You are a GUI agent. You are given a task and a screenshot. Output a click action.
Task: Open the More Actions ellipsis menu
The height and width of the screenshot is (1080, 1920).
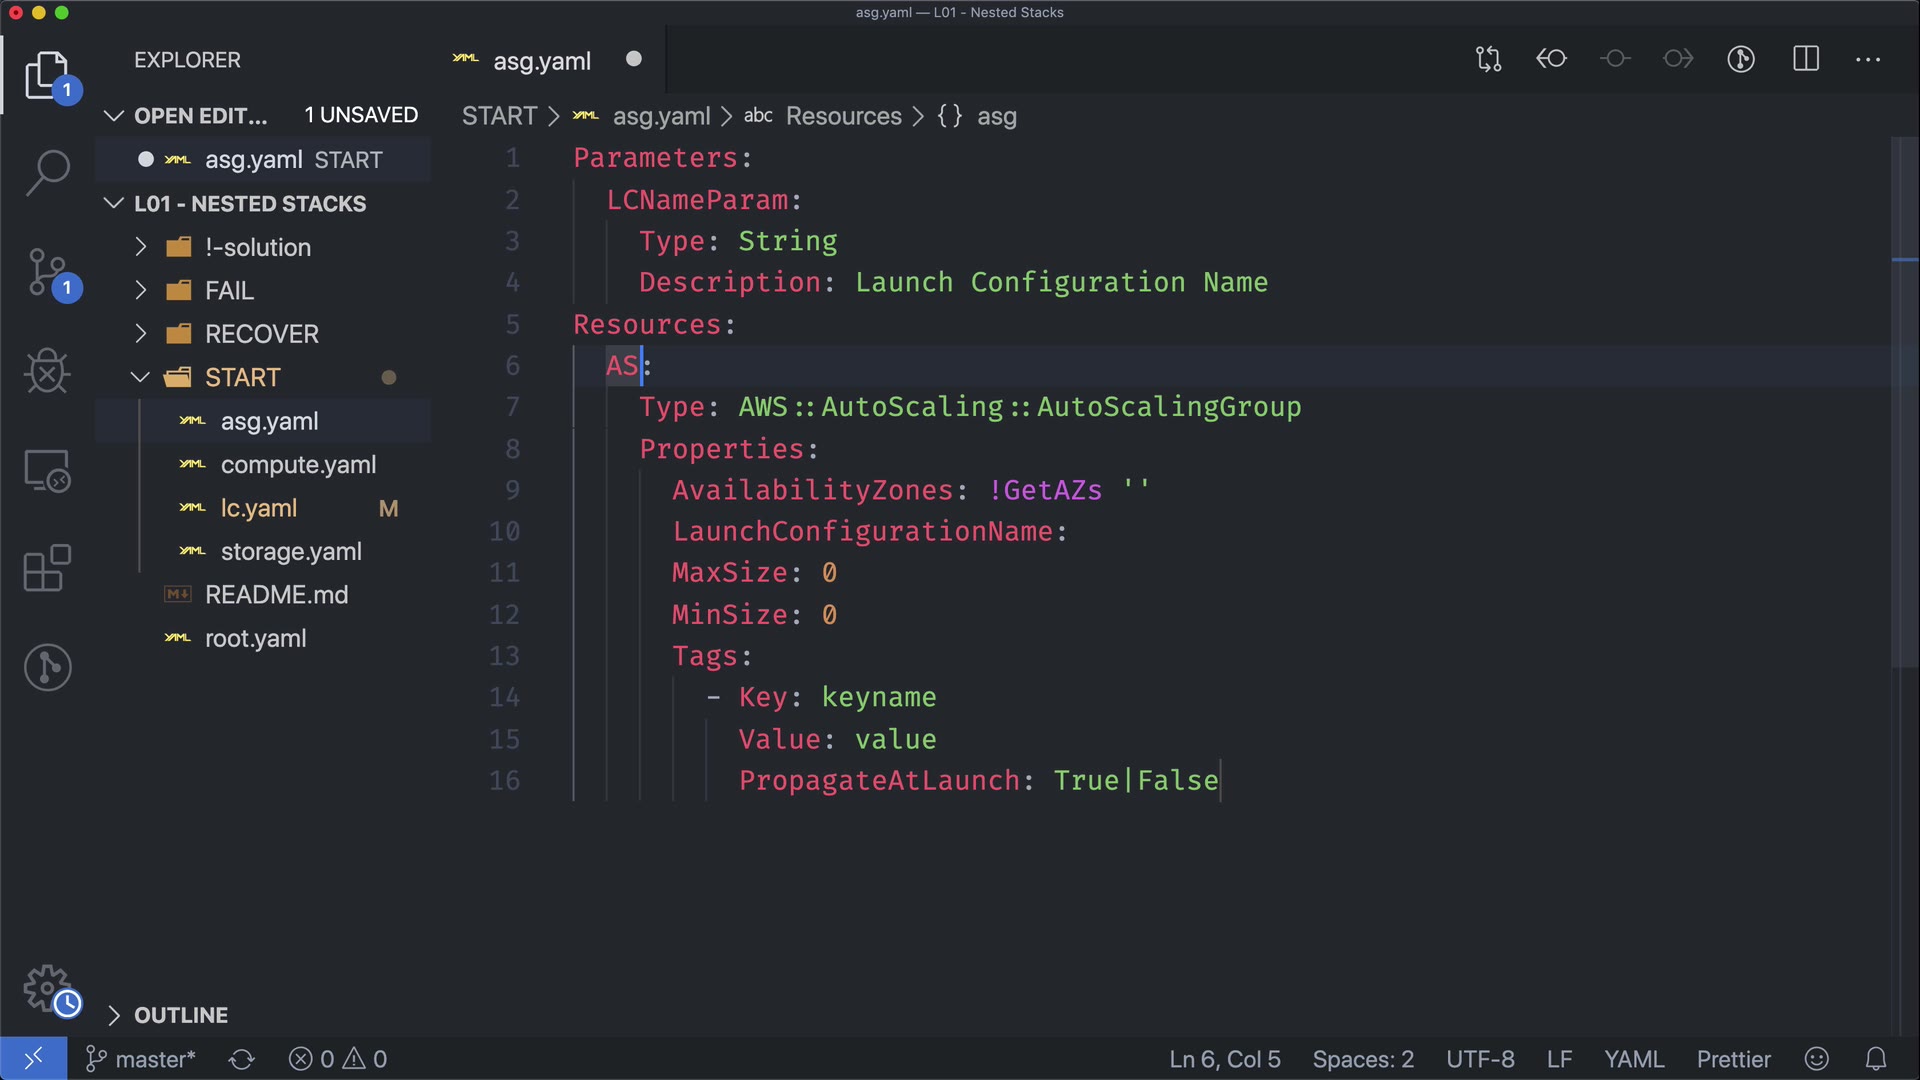click(1868, 59)
